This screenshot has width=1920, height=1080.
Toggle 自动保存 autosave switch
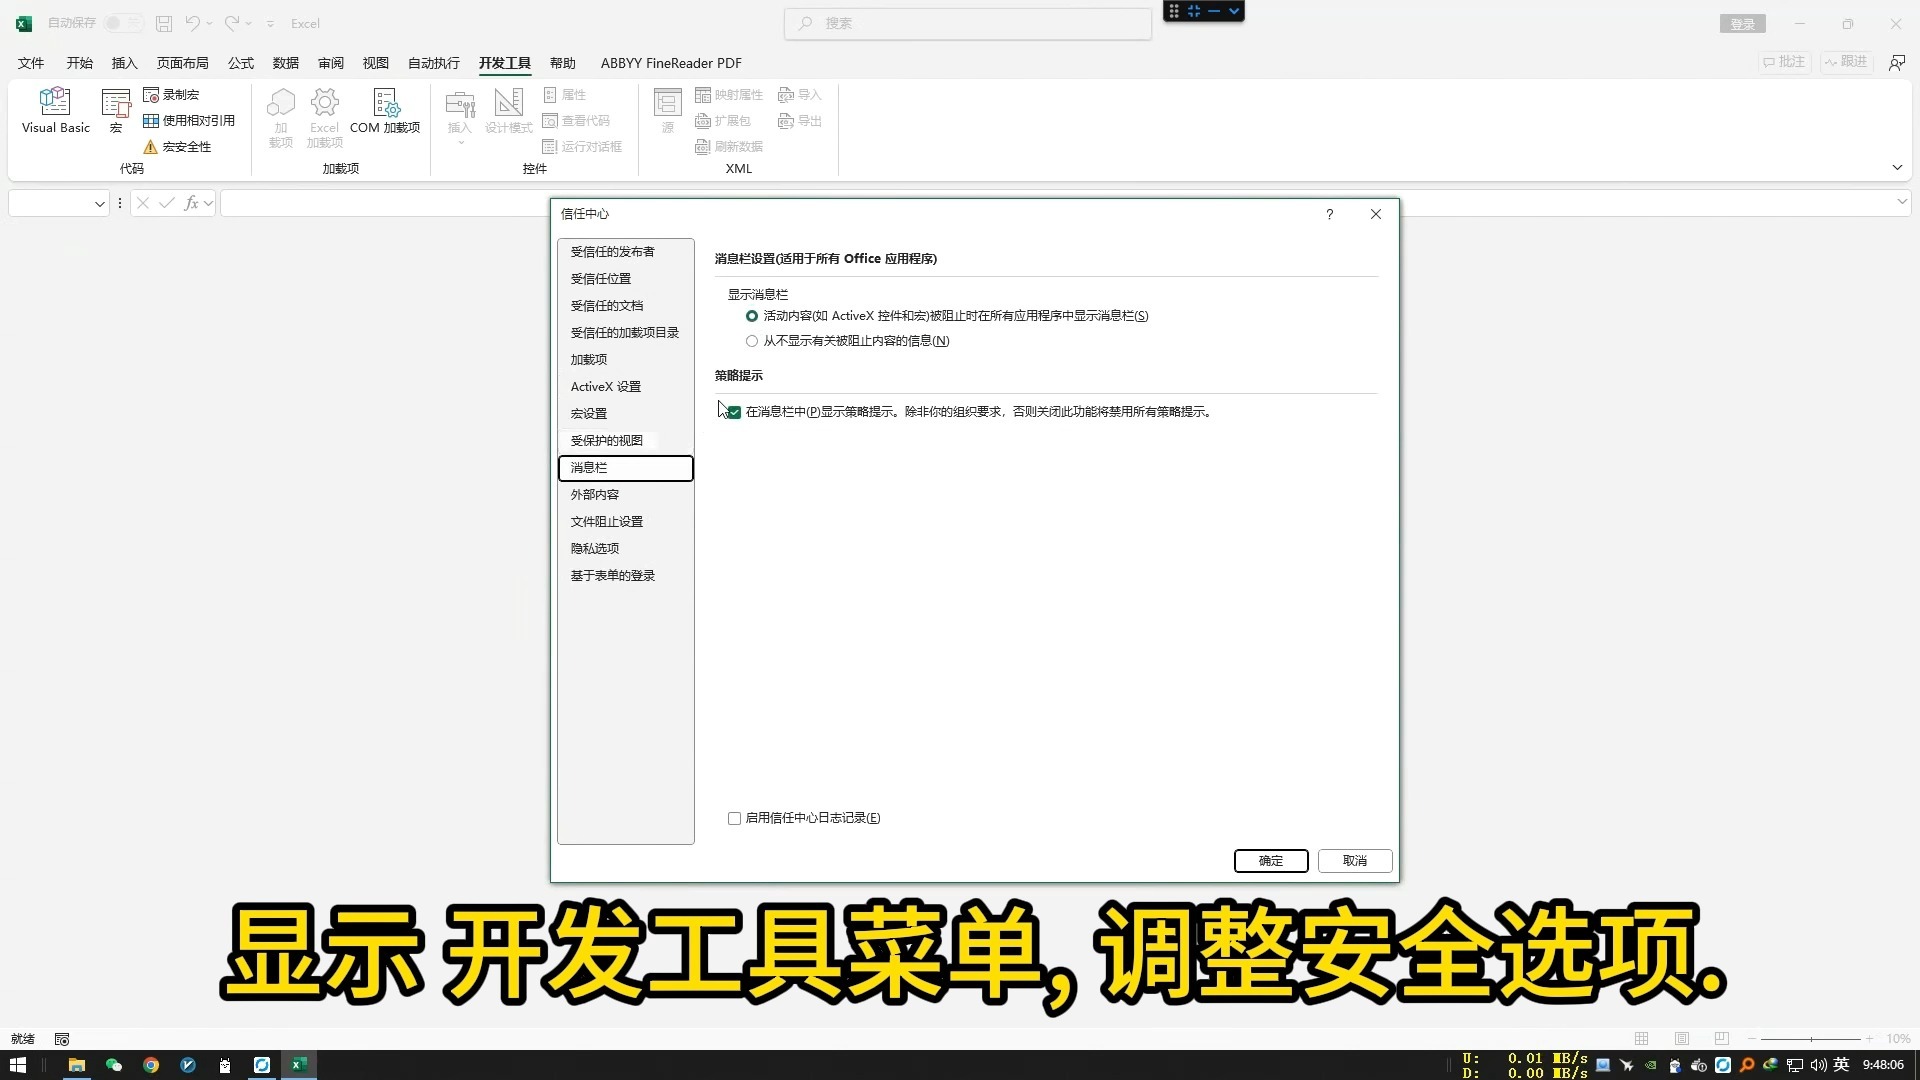(123, 23)
